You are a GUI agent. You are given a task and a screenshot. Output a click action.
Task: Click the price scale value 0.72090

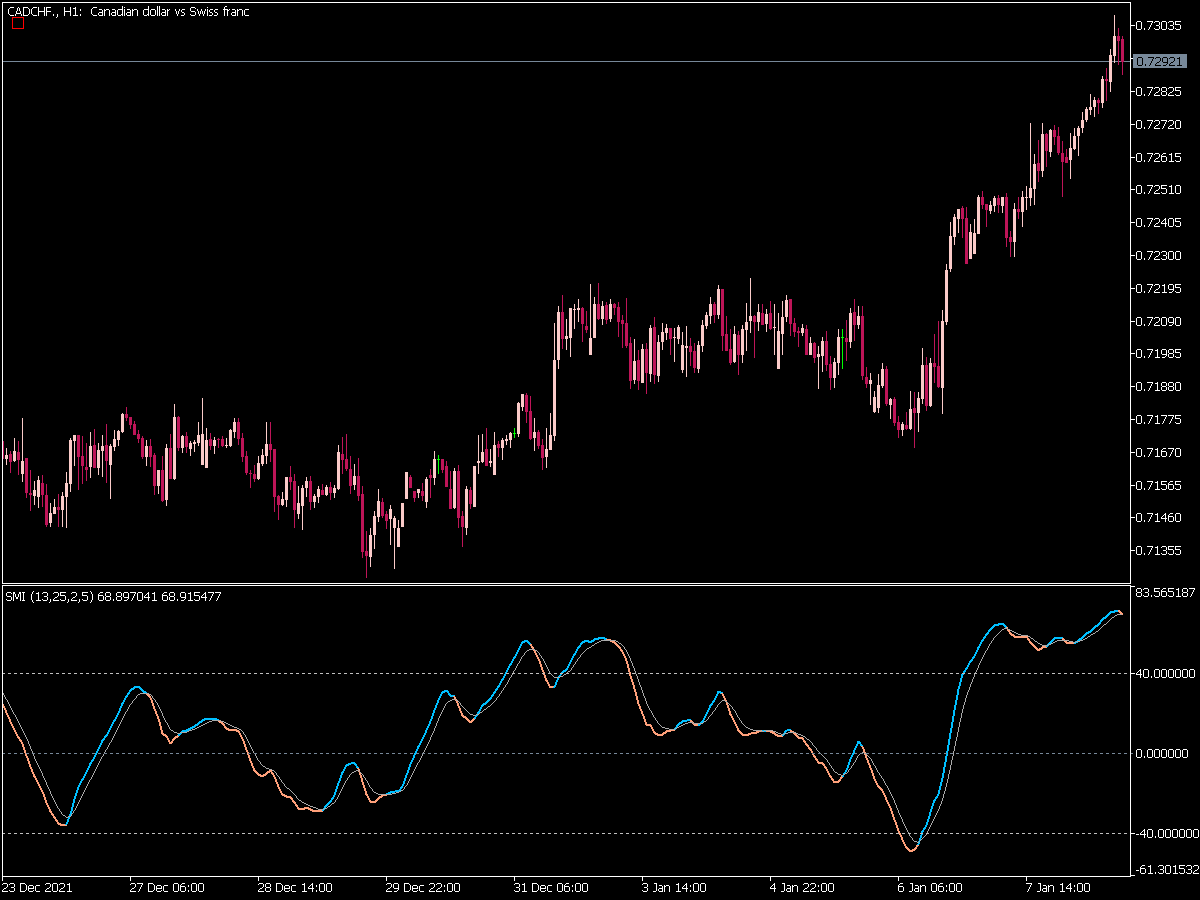point(1161,321)
